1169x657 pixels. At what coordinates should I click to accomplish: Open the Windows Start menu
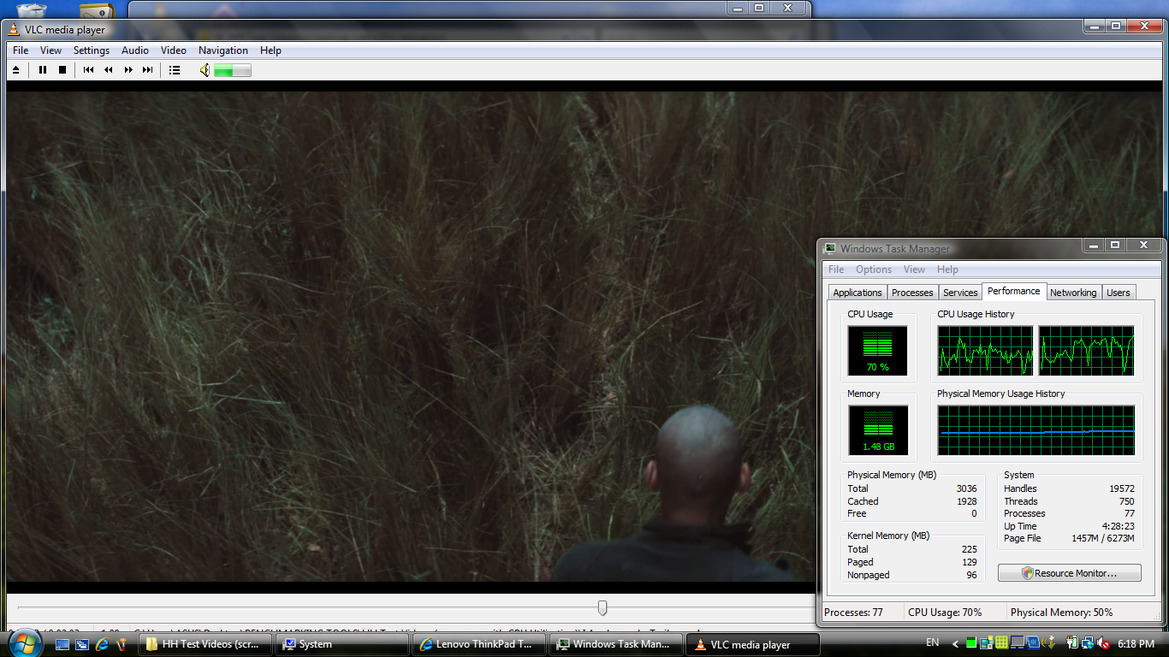click(24, 644)
